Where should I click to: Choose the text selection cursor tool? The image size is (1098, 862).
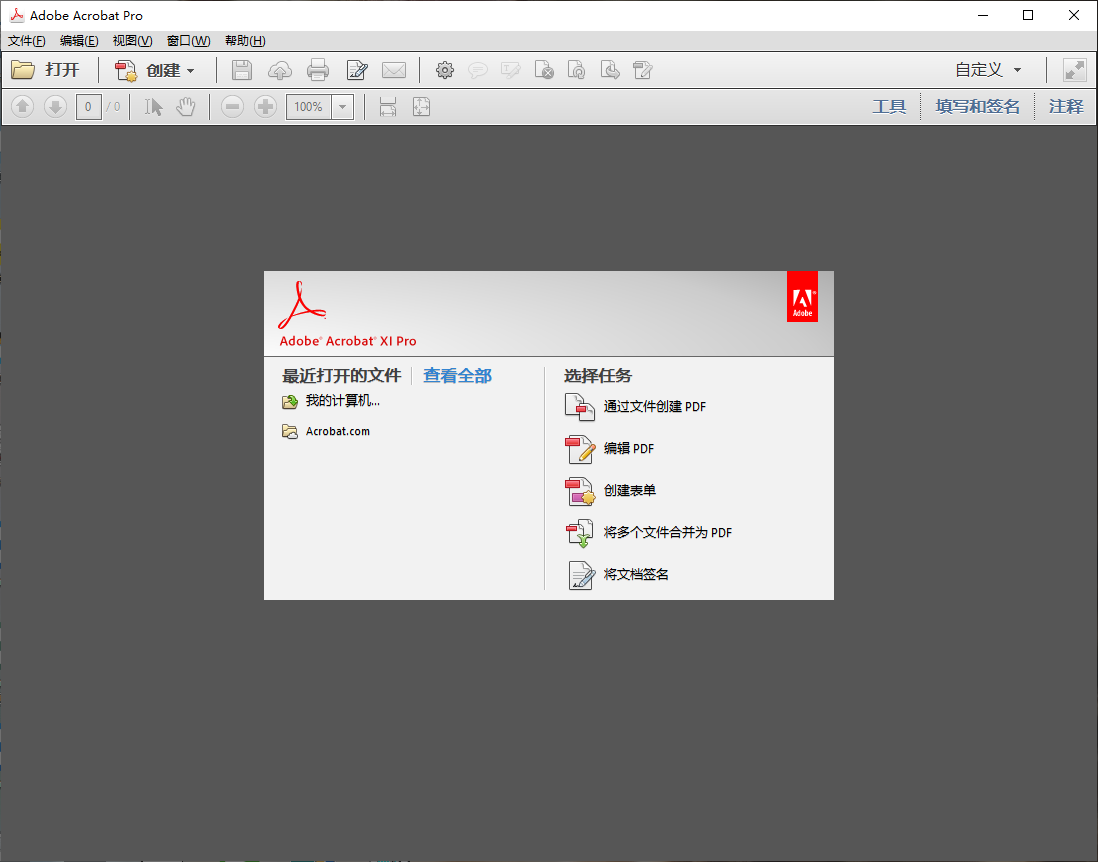(x=153, y=106)
